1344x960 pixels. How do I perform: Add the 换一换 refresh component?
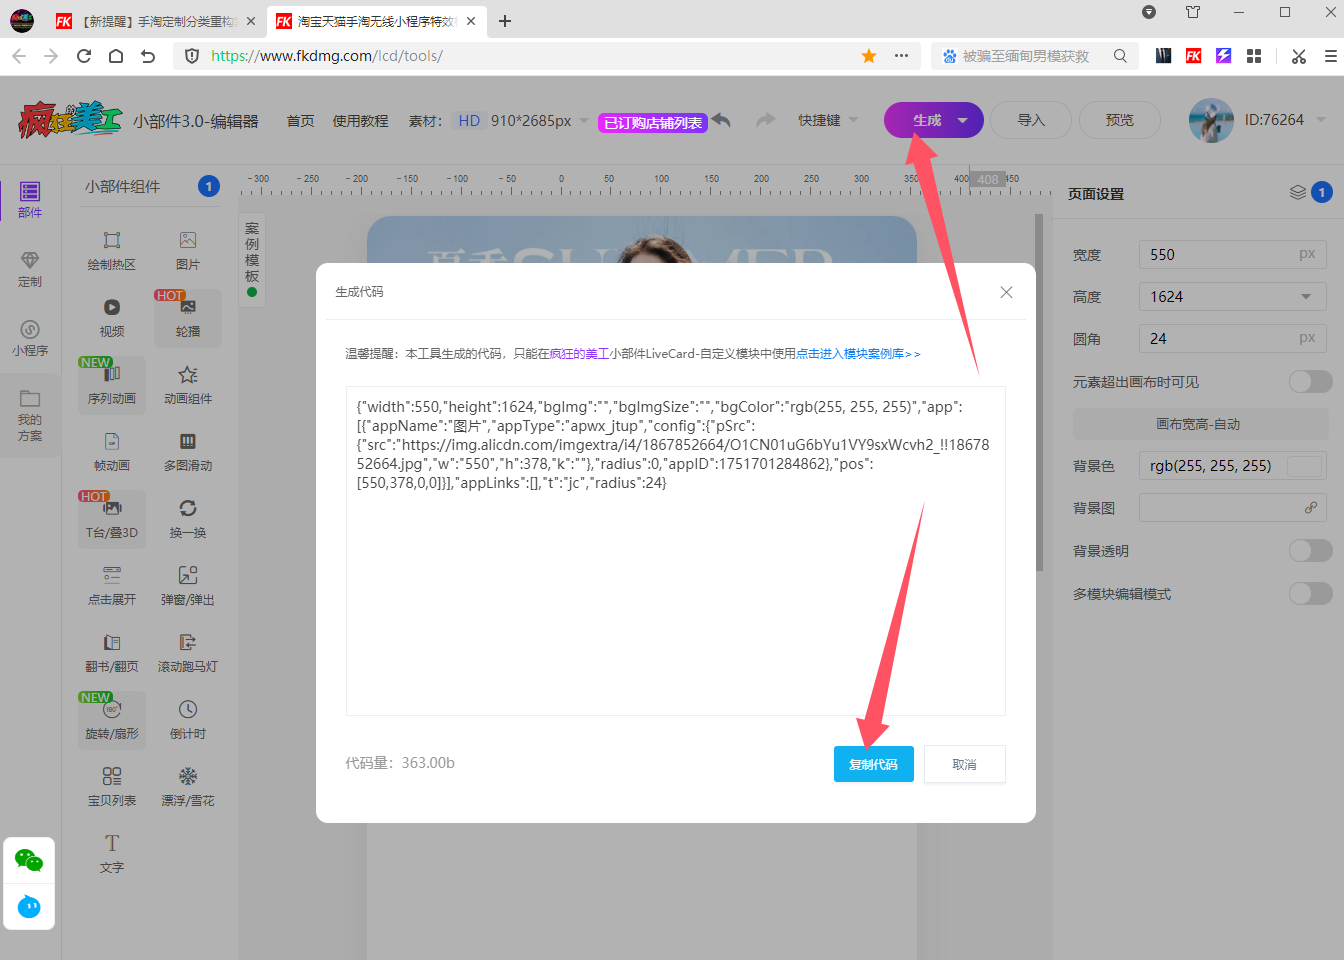click(x=188, y=519)
